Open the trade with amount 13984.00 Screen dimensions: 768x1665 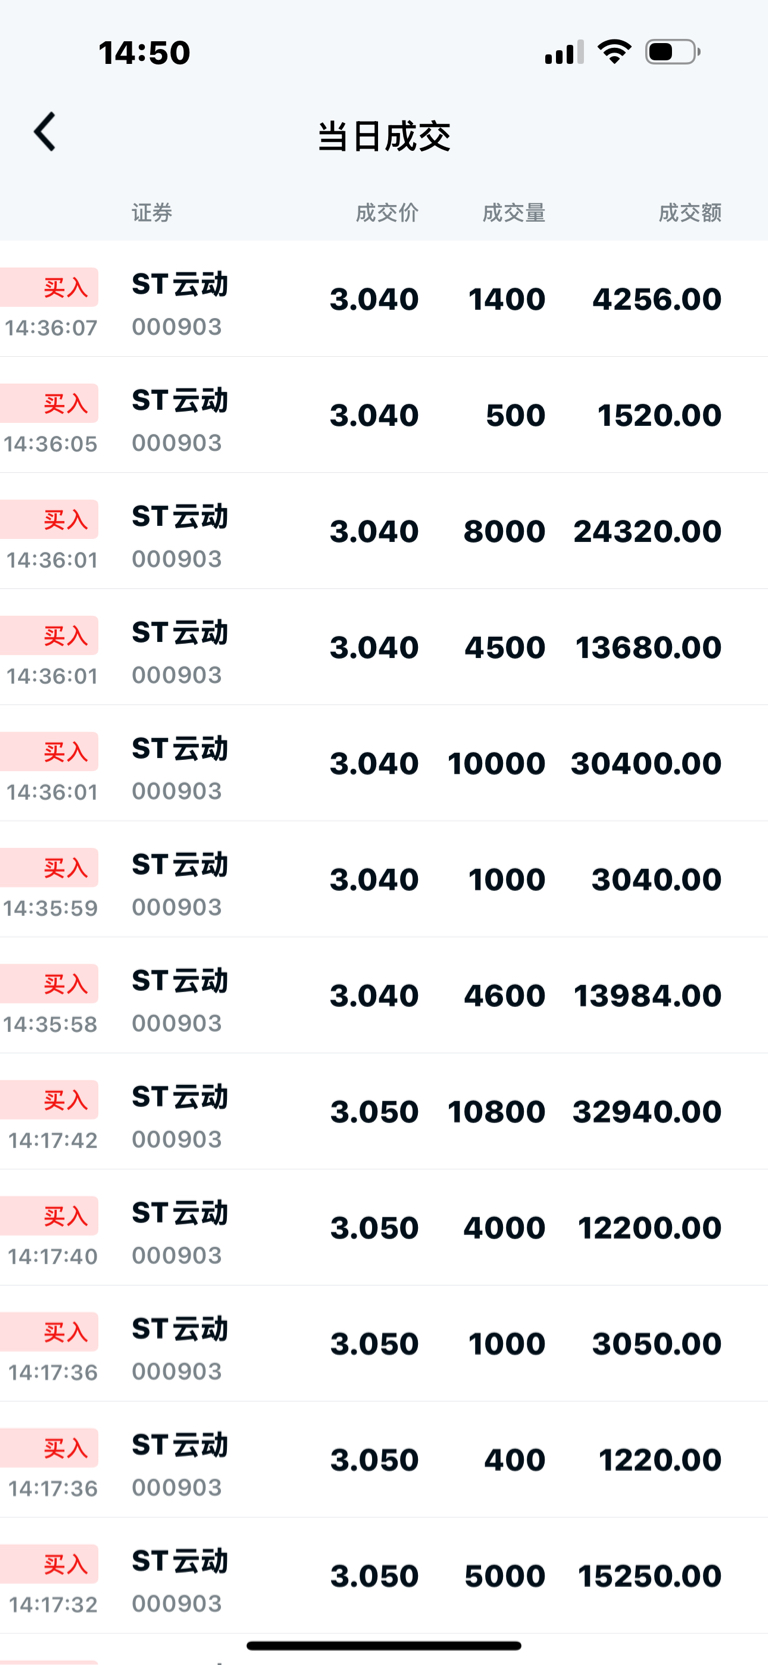click(x=384, y=995)
